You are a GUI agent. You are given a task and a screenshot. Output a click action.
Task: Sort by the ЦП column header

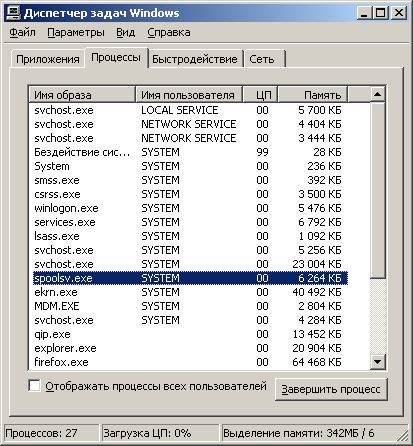pos(260,95)
